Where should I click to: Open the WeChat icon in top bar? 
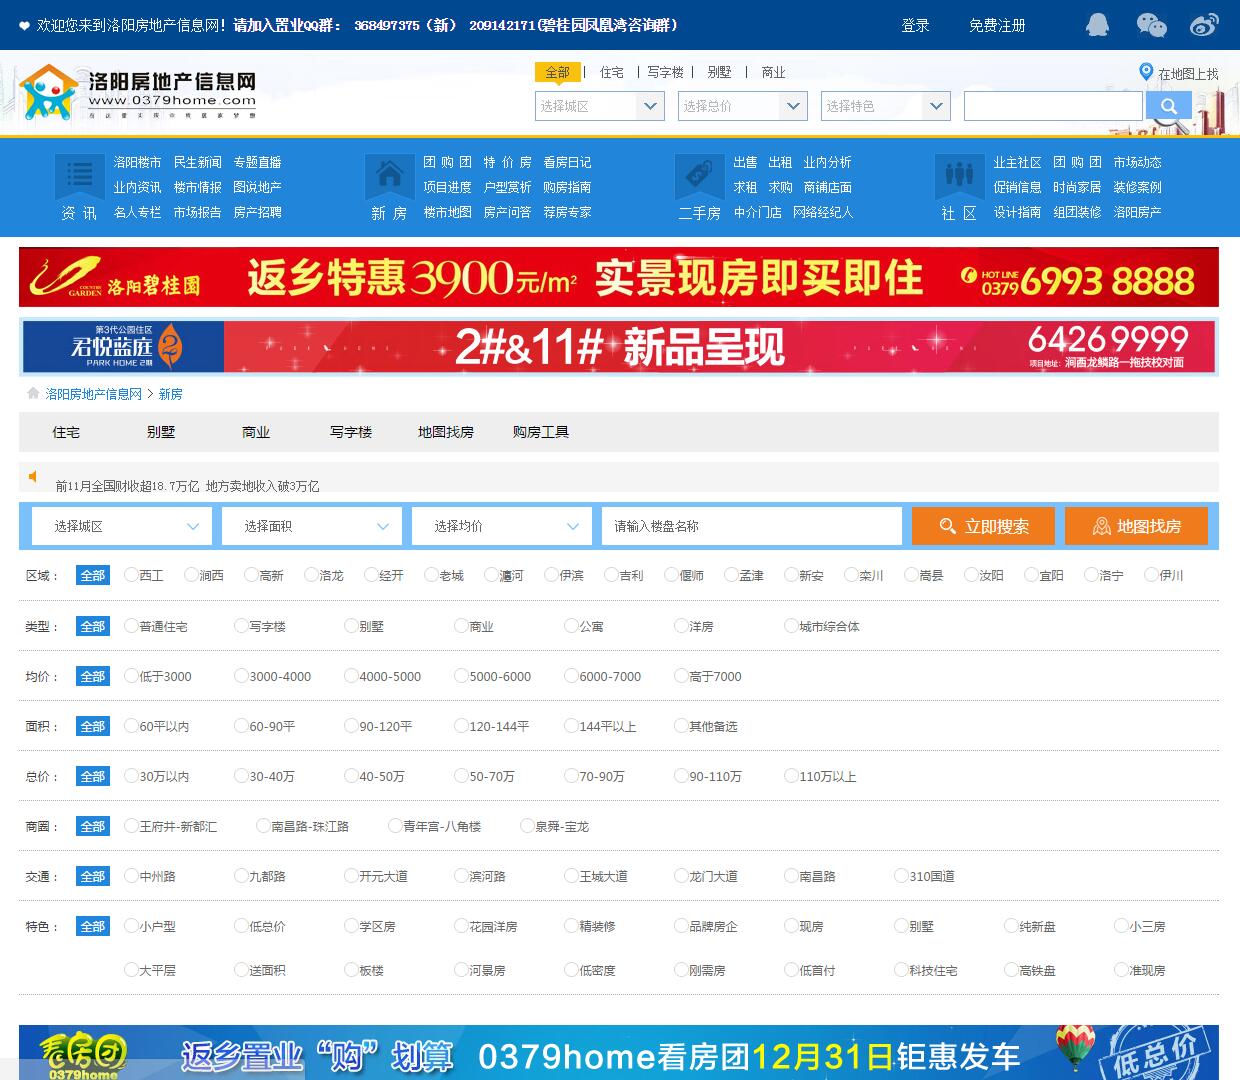(x=1151, y=25)
